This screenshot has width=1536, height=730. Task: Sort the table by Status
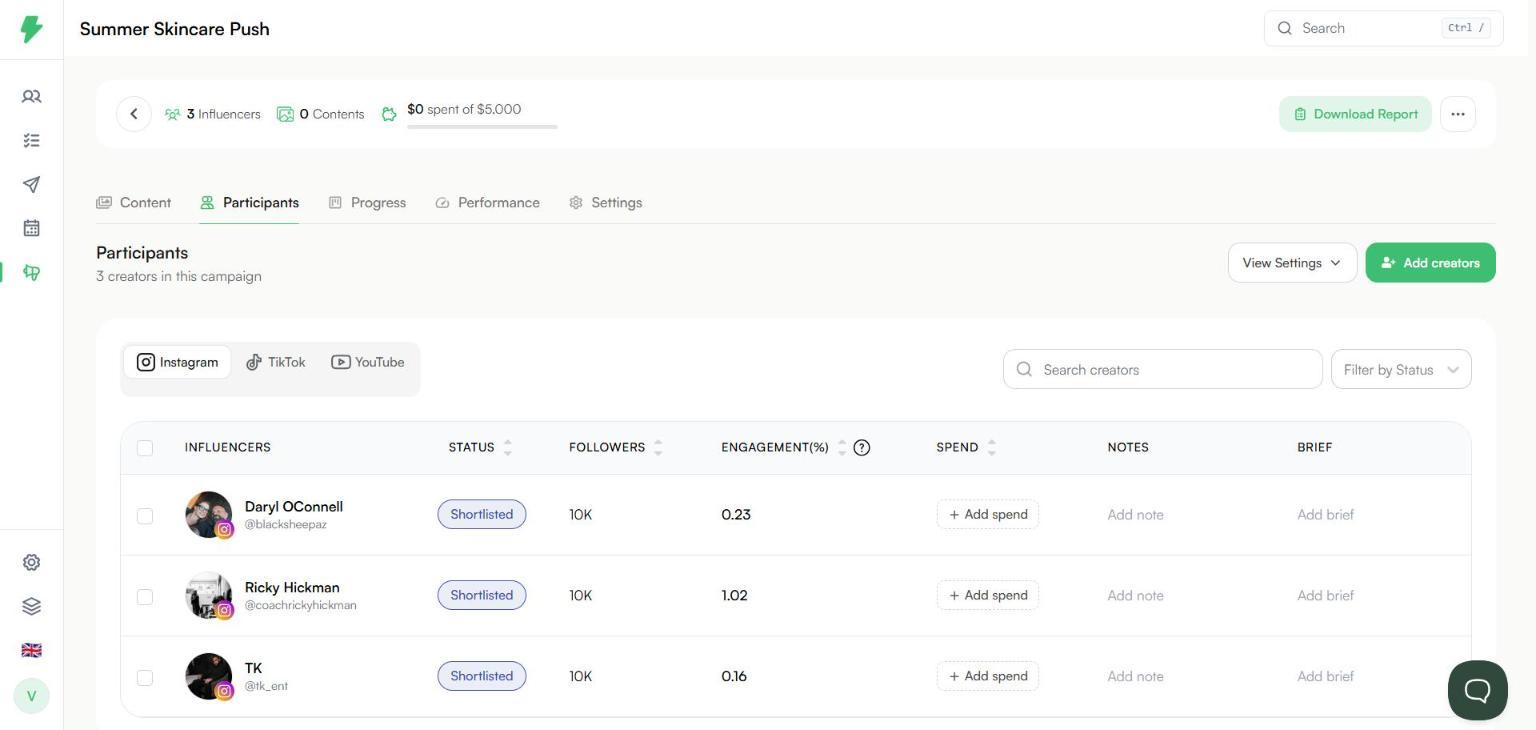508,448
